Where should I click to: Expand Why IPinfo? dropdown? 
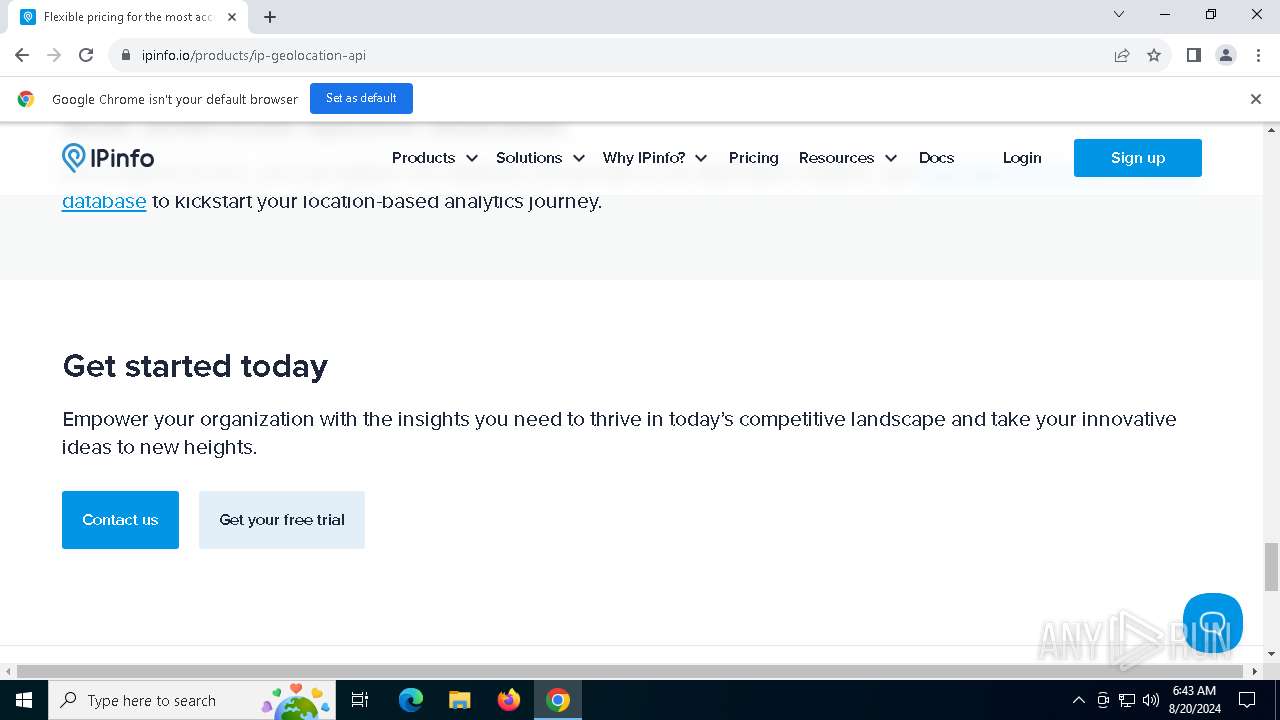(x=655, y=158)
